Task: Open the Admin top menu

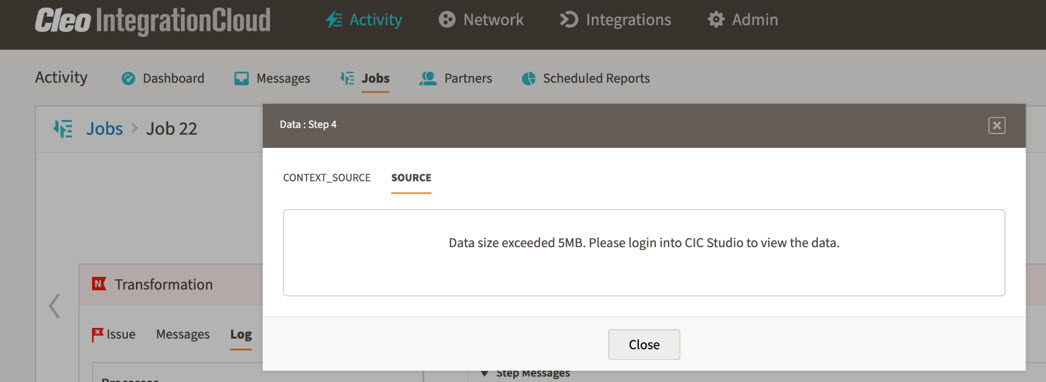Action: [742, 20]
